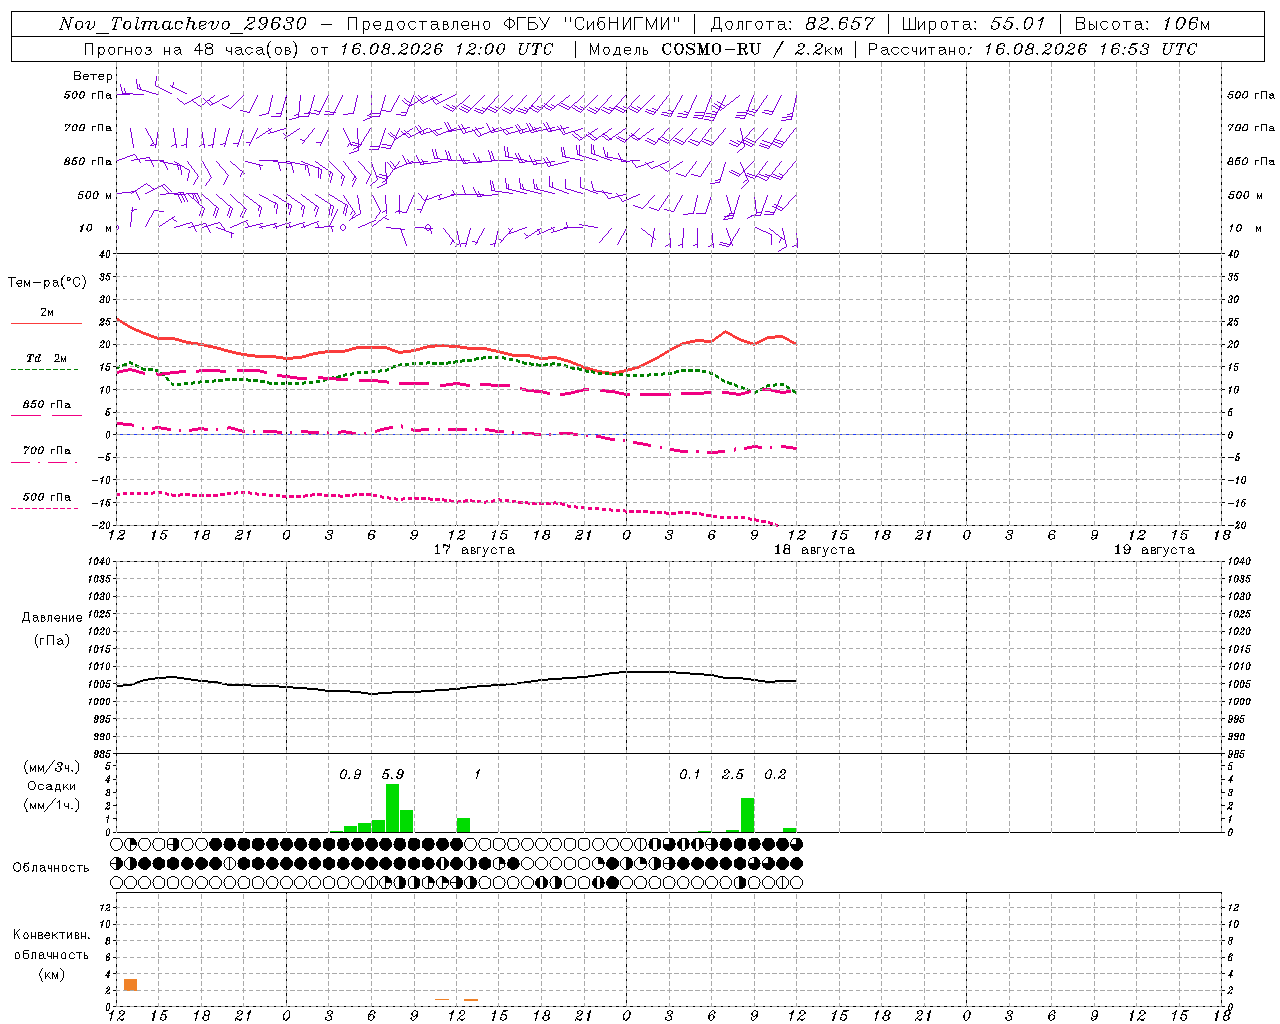The width and height of the screenshot is (1280, 1024).
Task: Click the 700 гПа temperature legend entry
Action: point(46,456)
